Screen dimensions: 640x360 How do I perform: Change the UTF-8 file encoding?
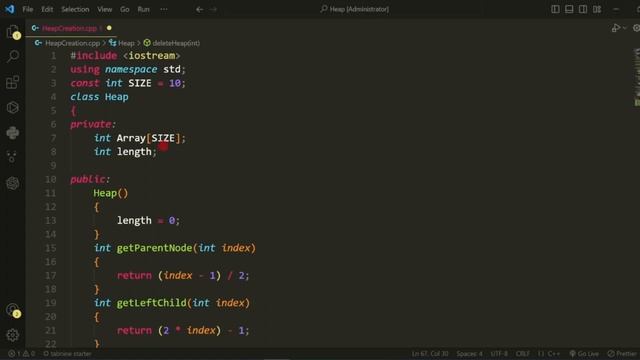coord(499,353)
